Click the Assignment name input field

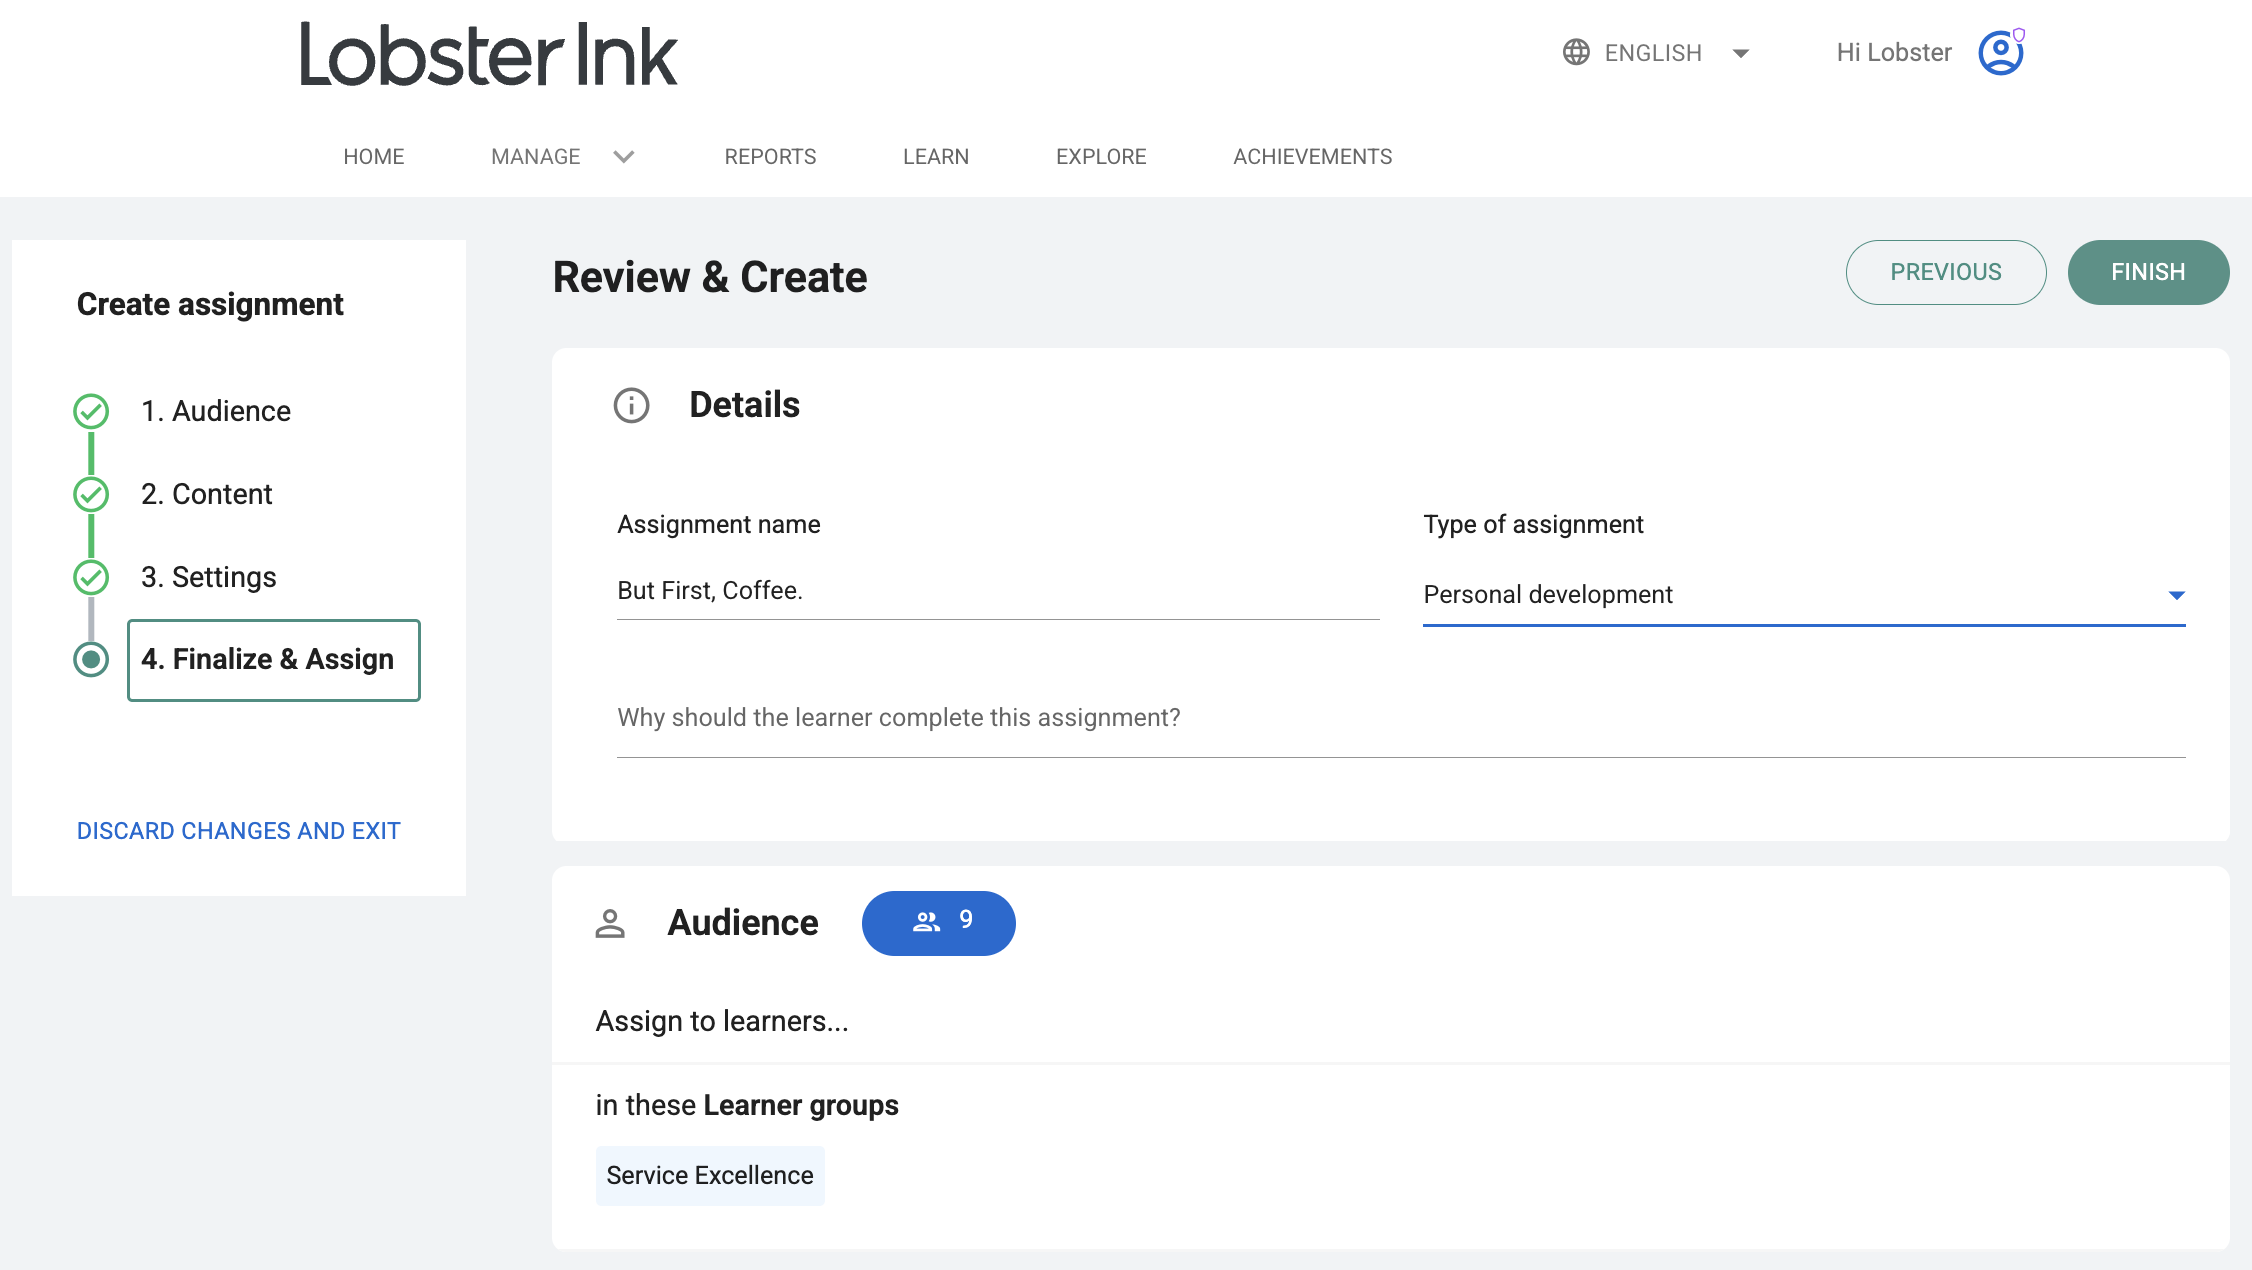pos(998,591)
